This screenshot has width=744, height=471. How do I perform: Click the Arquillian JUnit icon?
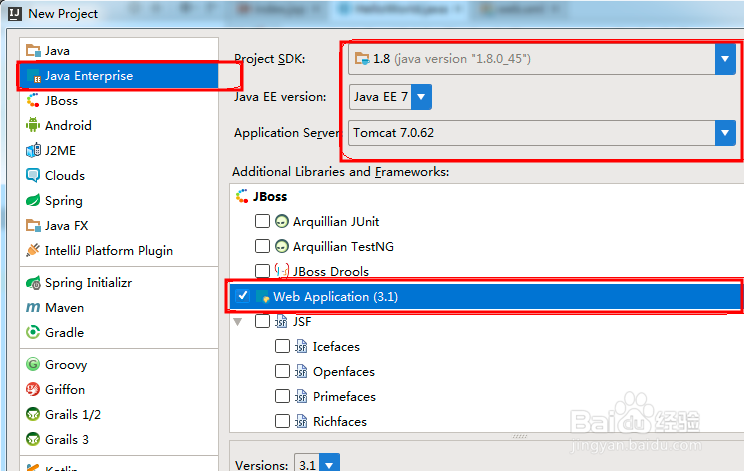[282, 222]
